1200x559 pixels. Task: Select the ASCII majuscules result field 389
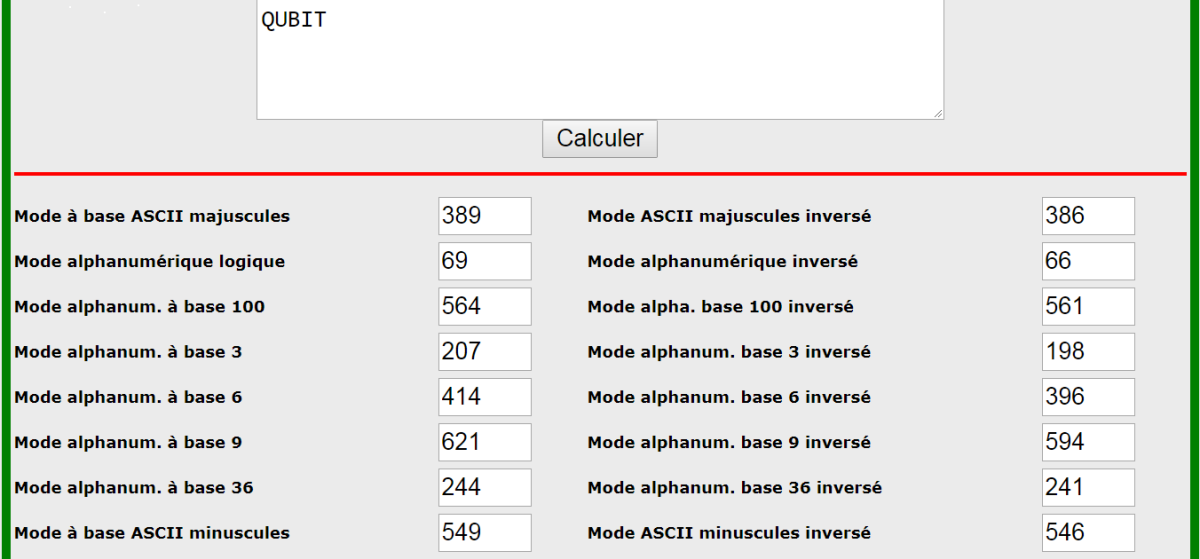(484, 216)
